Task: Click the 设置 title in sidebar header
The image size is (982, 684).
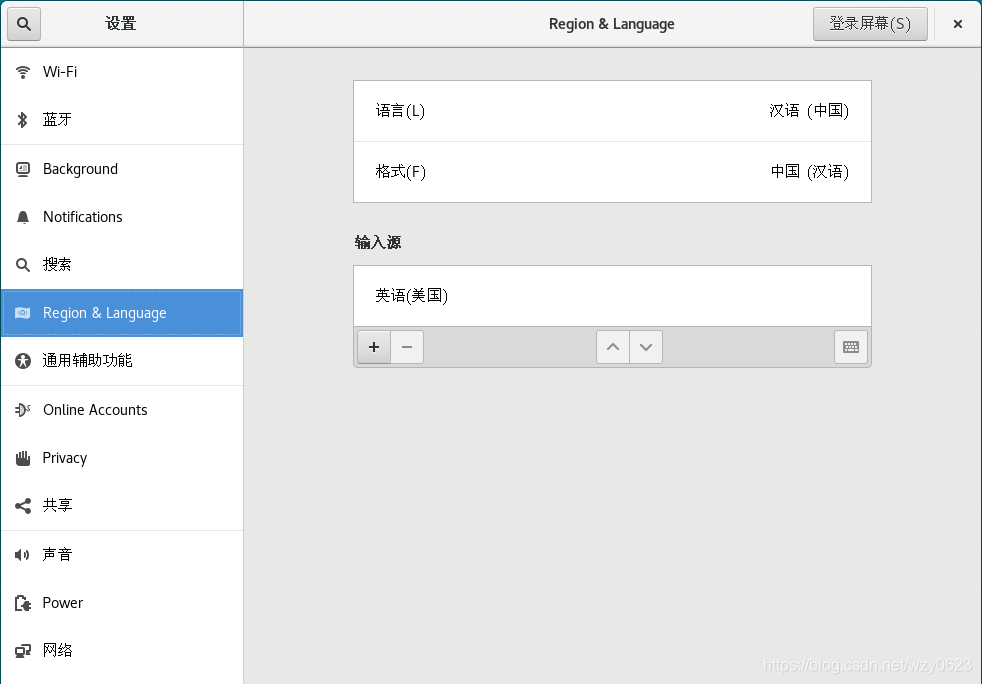Action: tap(121, 24)
